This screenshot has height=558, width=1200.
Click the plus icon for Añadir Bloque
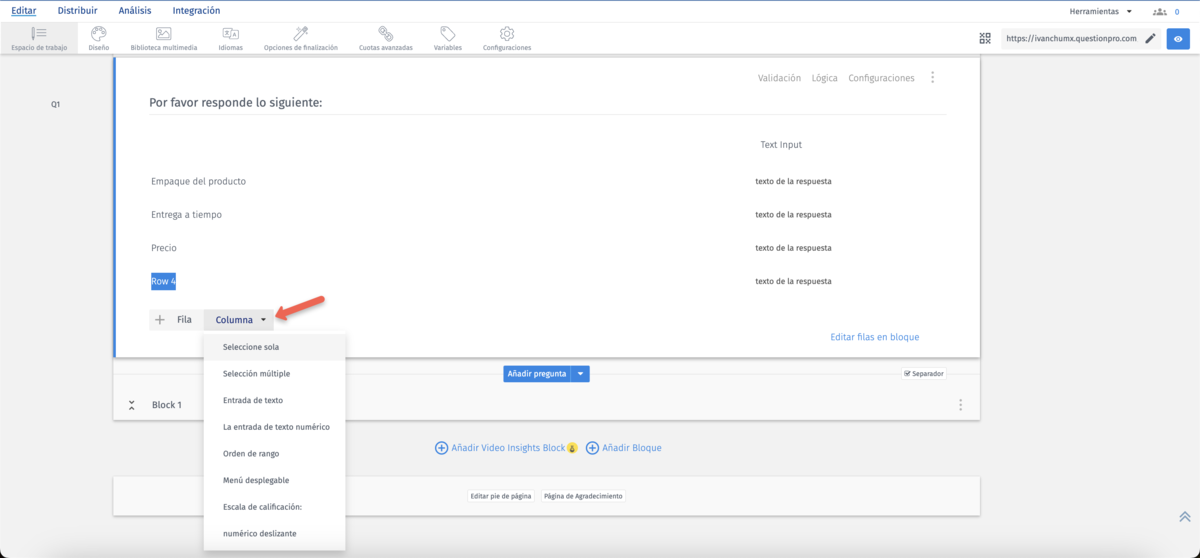pos(592,448)
